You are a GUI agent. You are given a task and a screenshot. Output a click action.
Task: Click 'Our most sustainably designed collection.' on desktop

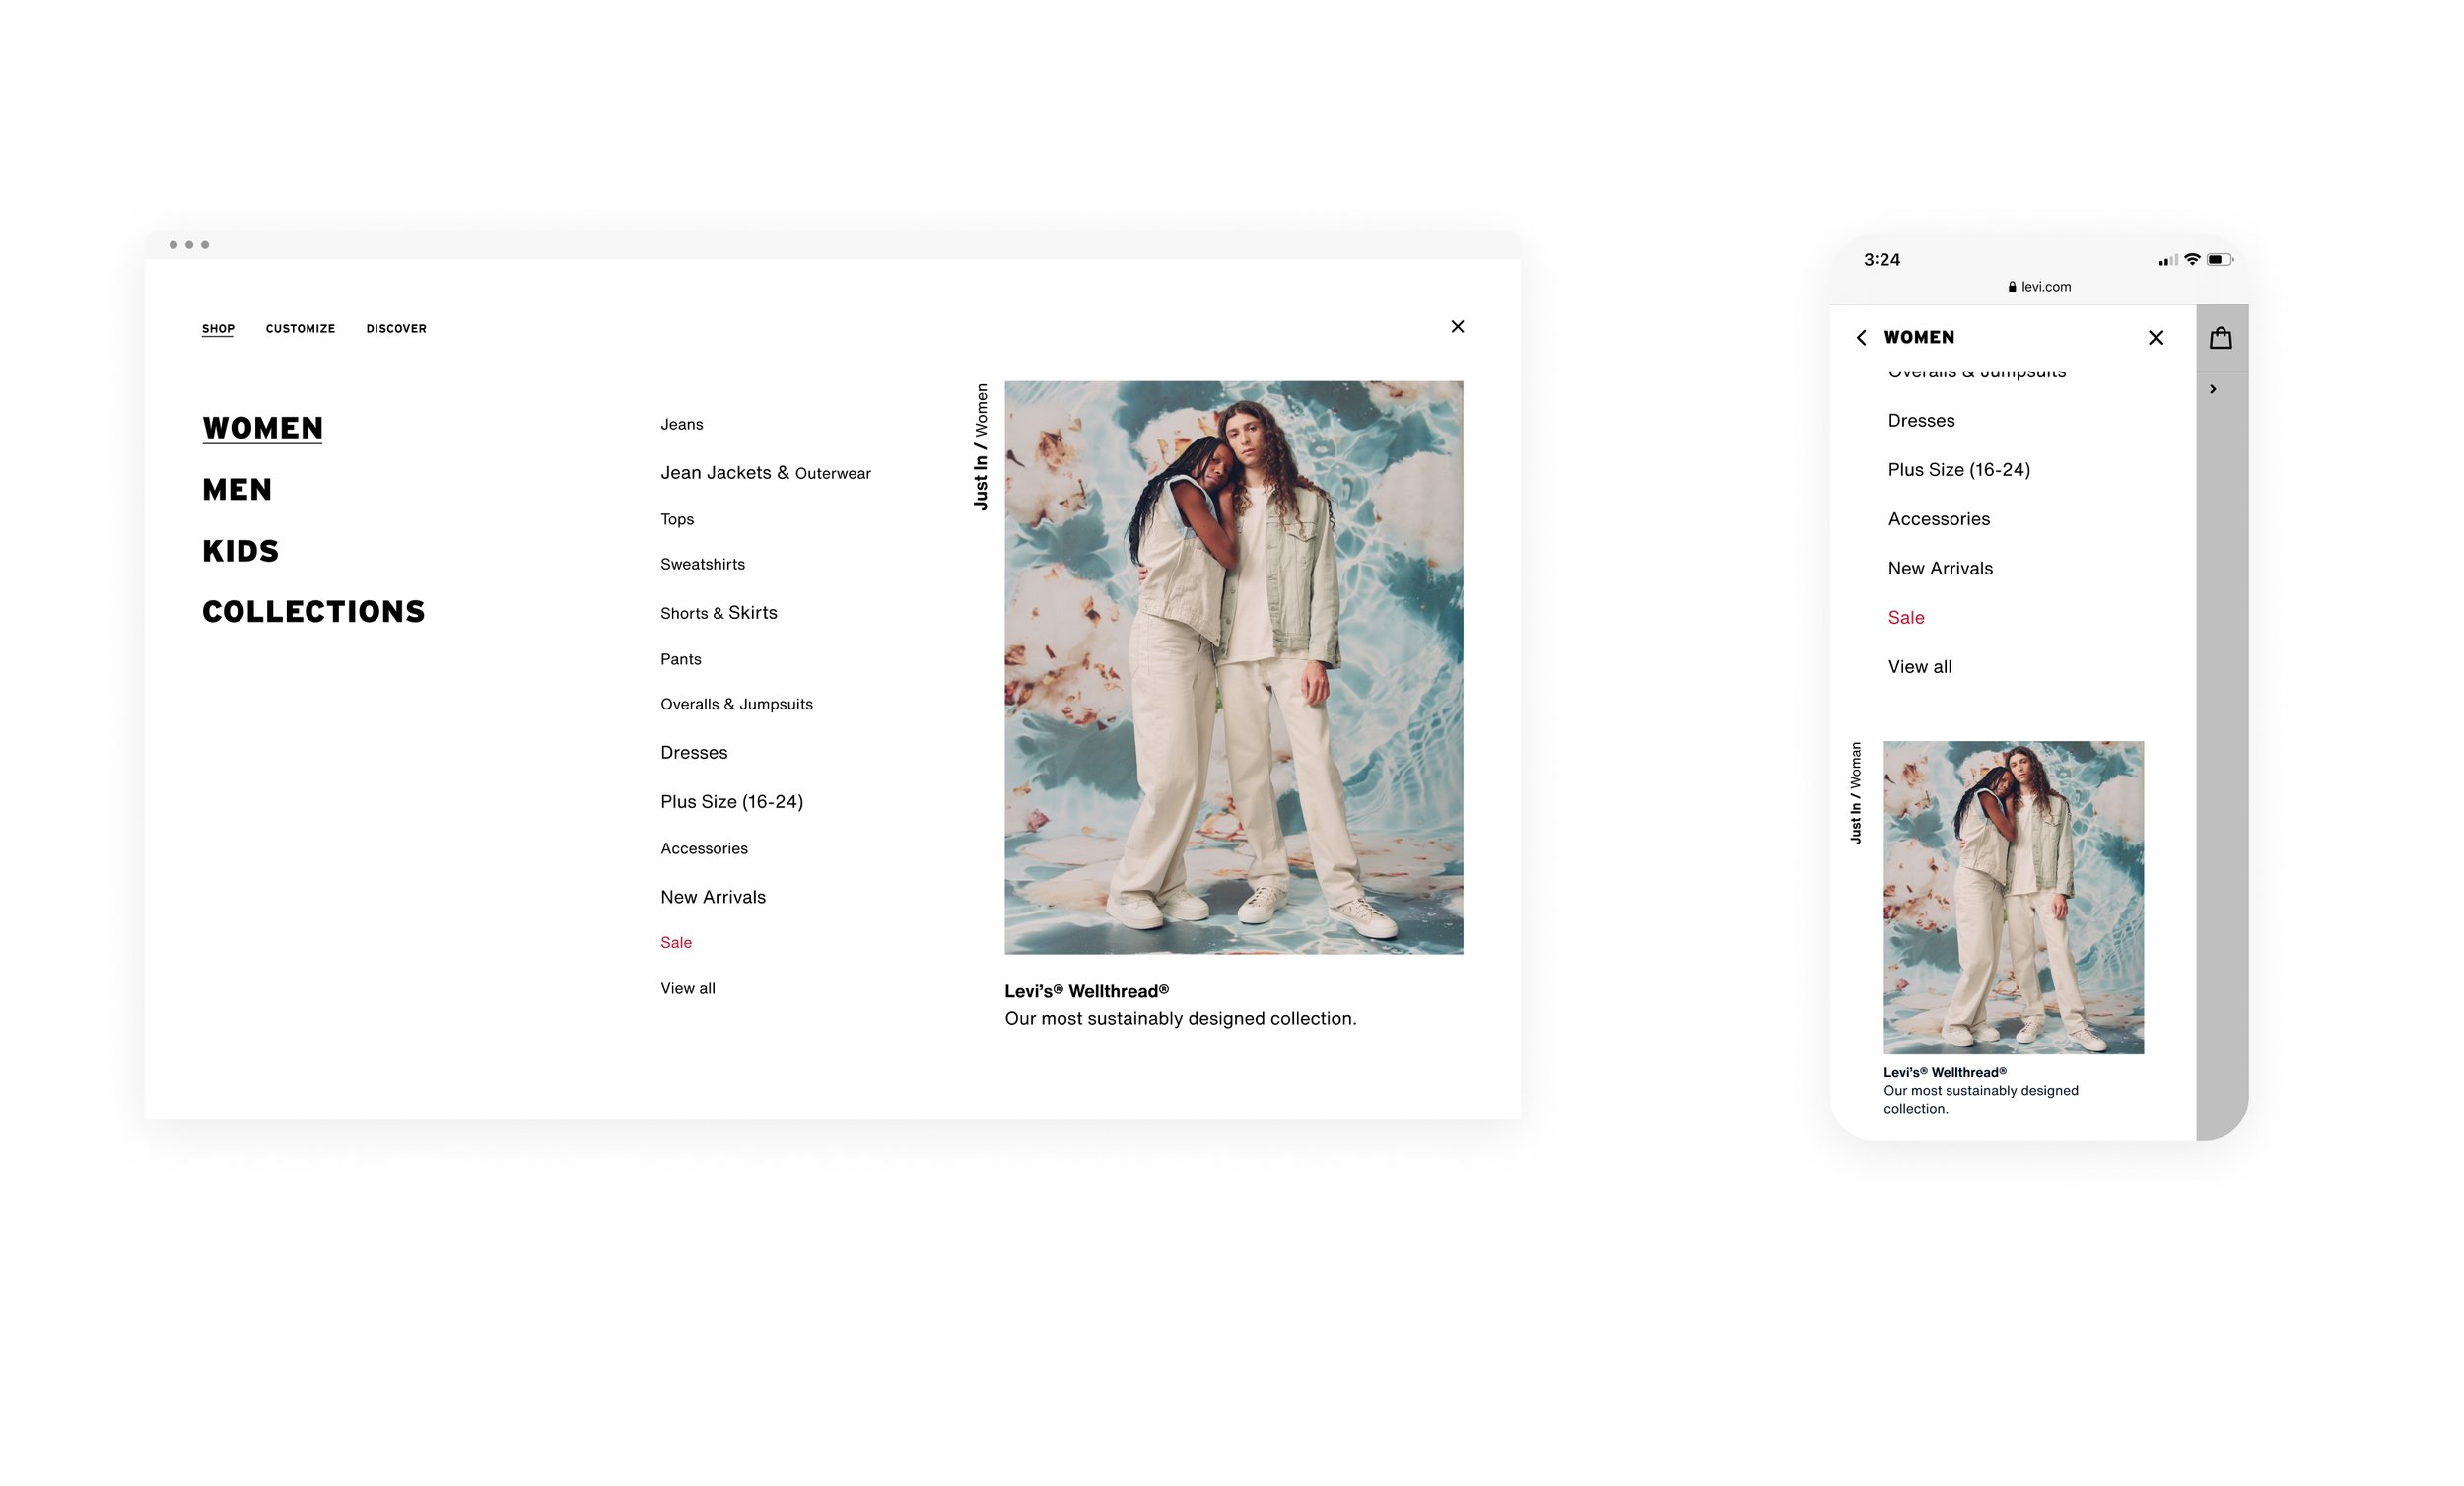point(1180,1018)
